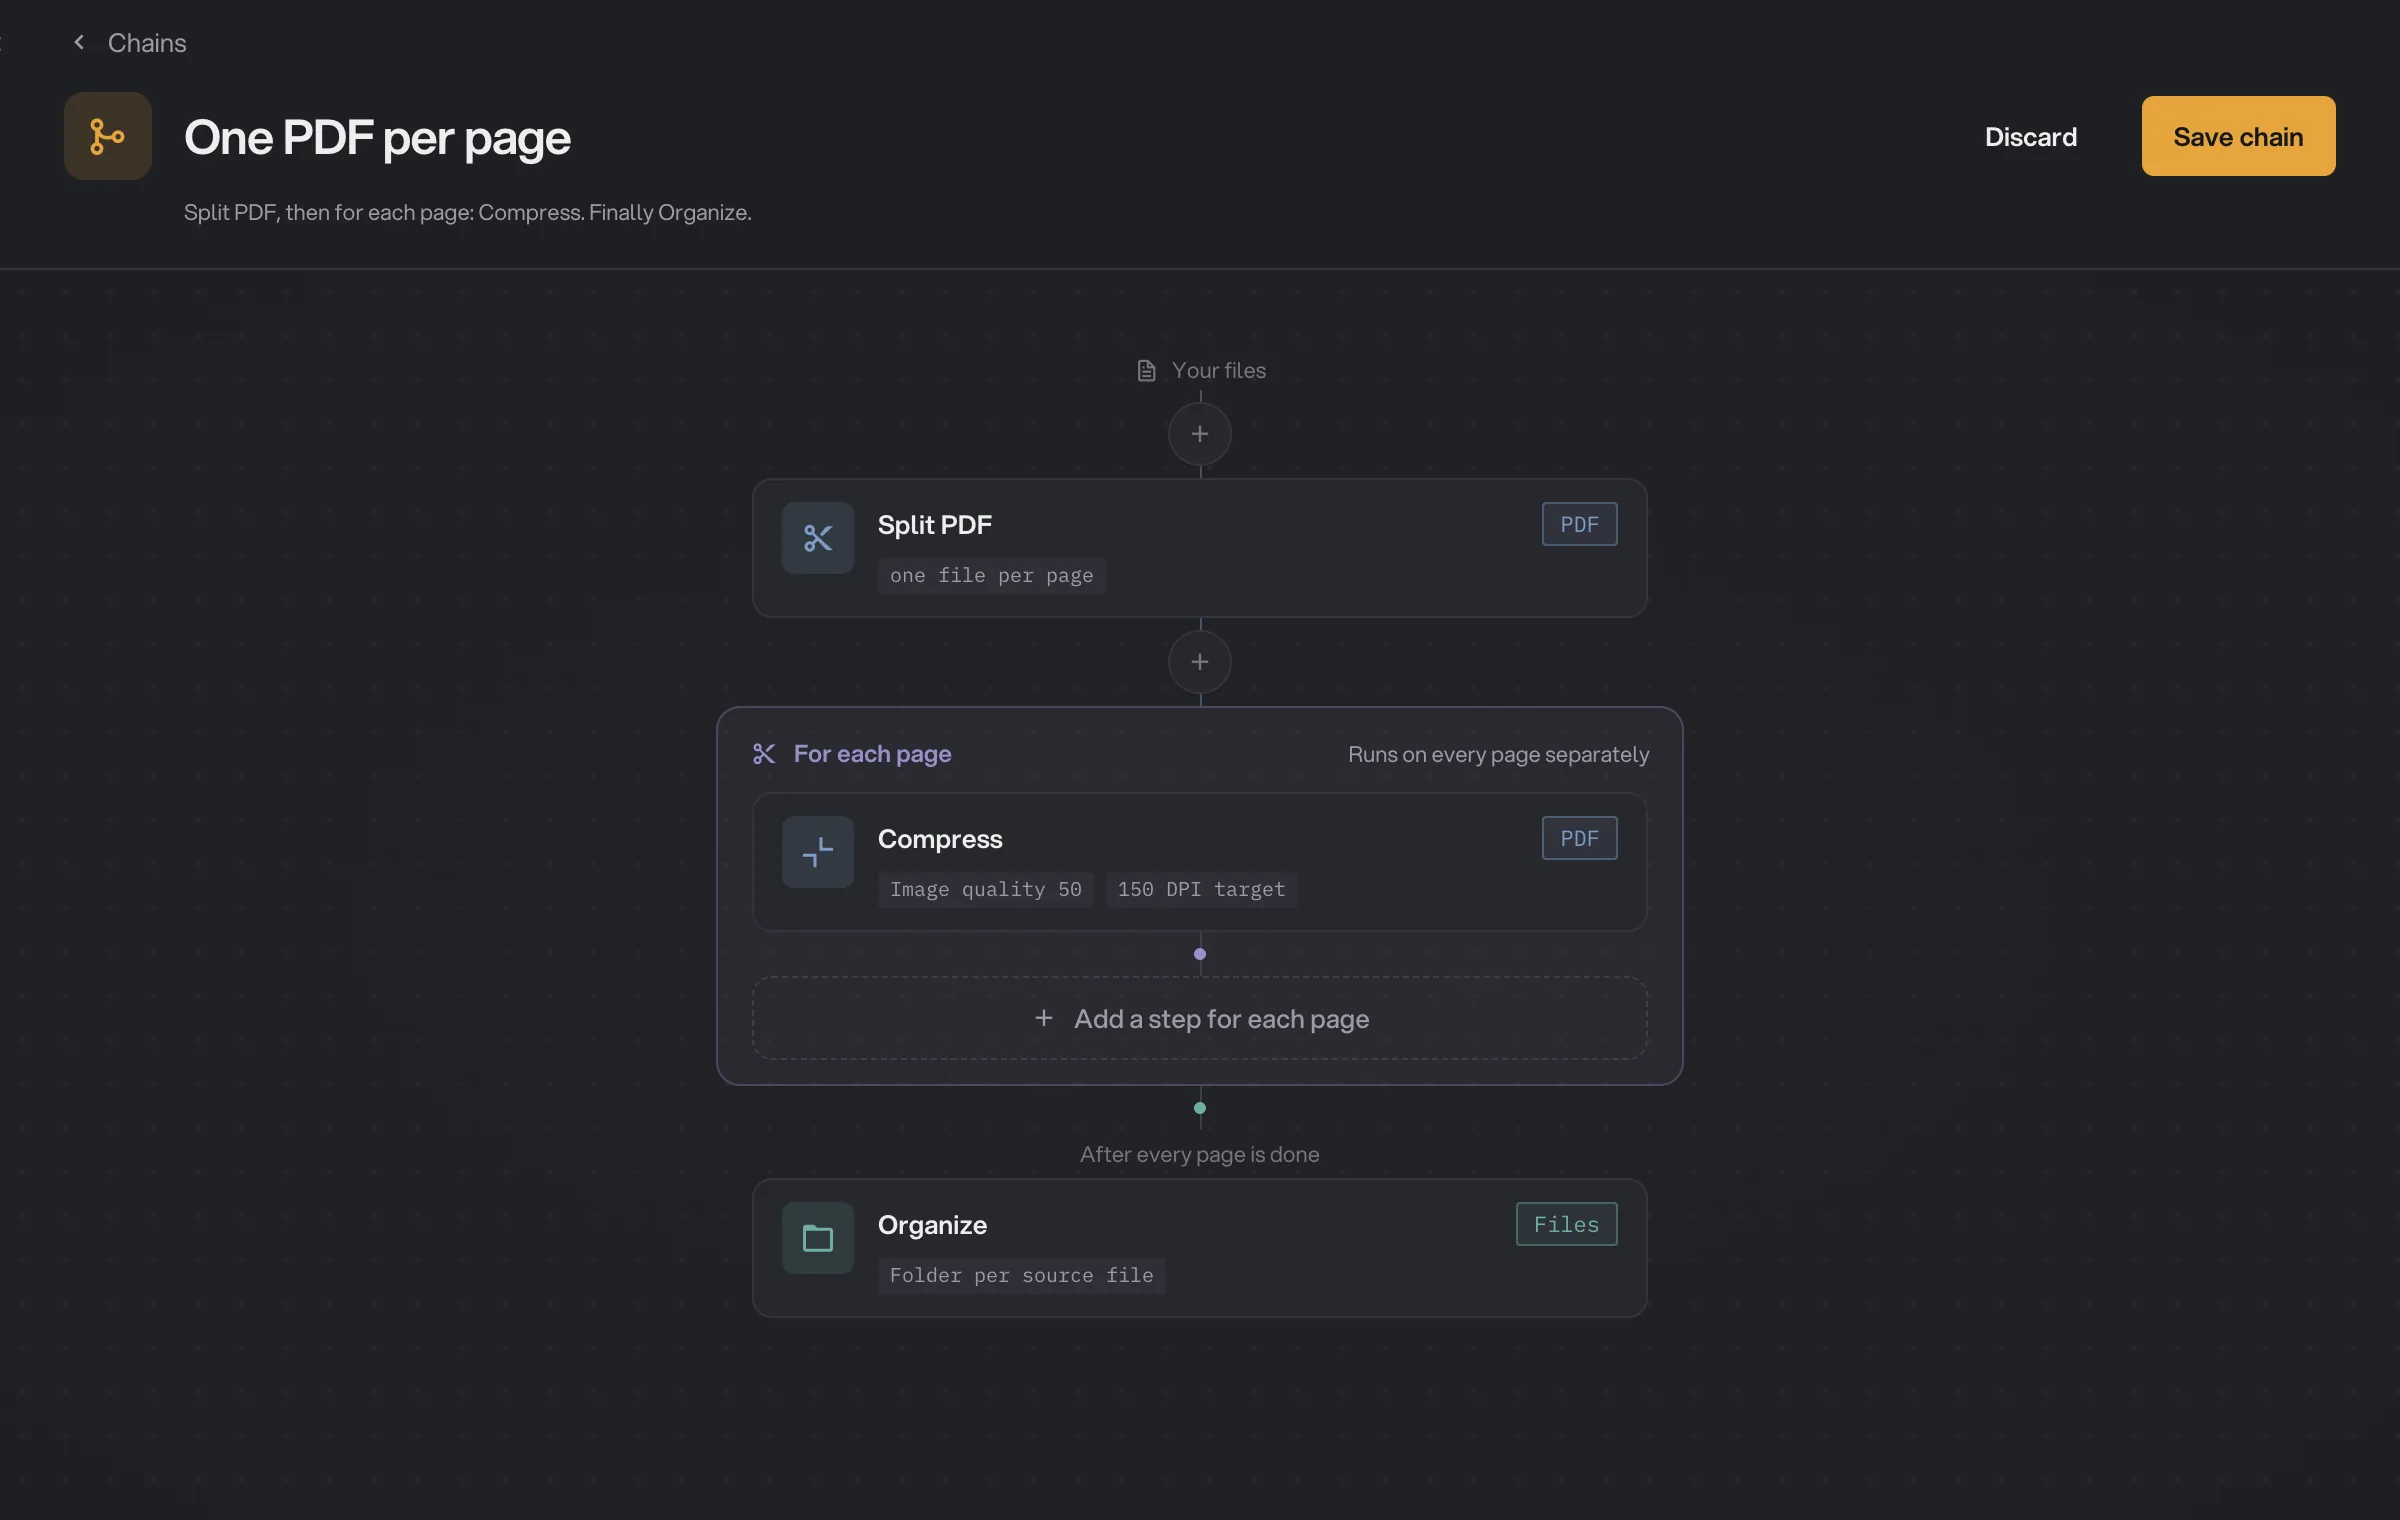Click the Chains breadcrumb label
The width and height of the screenshot is (2400, 1520).
(x=147, y=43)
